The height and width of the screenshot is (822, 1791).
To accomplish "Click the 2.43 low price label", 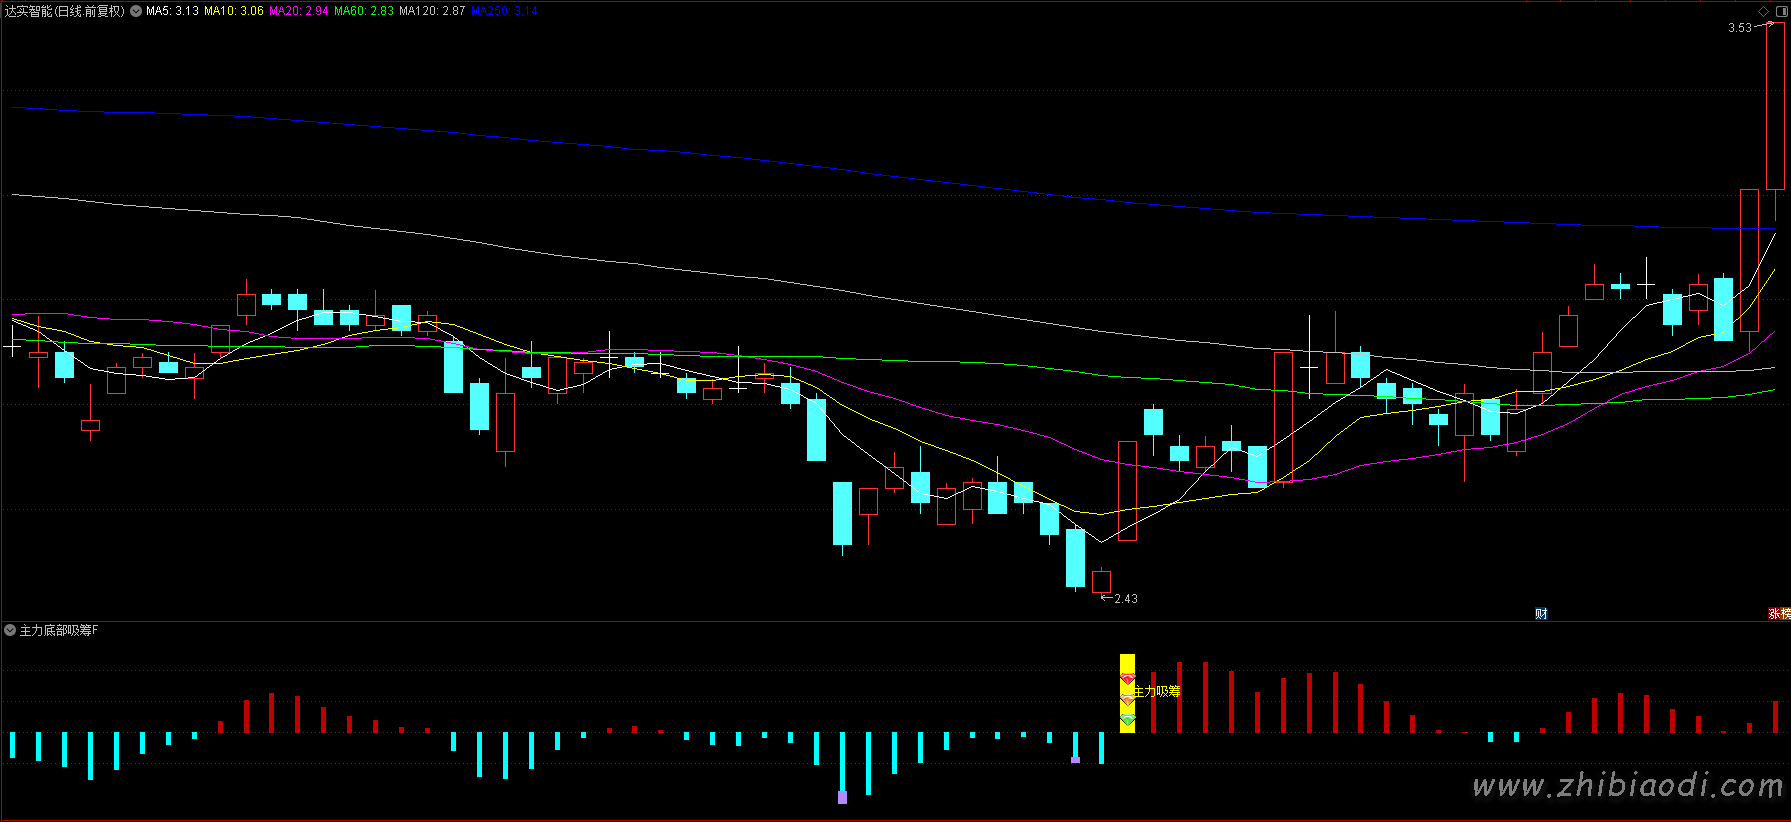I will coord(1126,599).
